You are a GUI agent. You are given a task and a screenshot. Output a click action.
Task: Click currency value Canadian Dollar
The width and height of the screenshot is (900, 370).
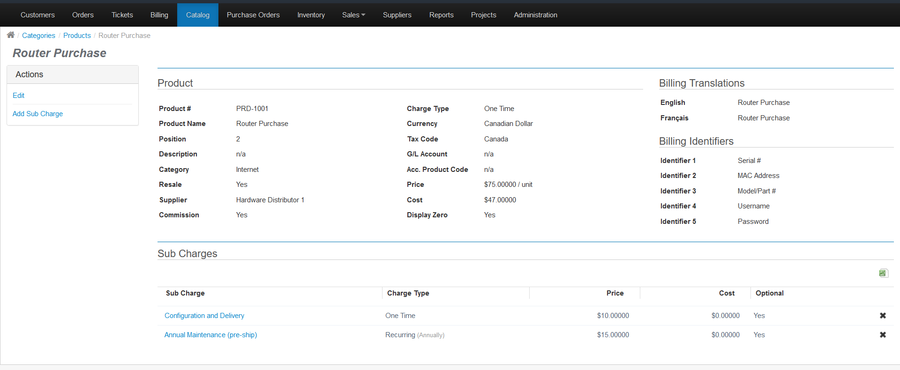[x=509, y=124]
